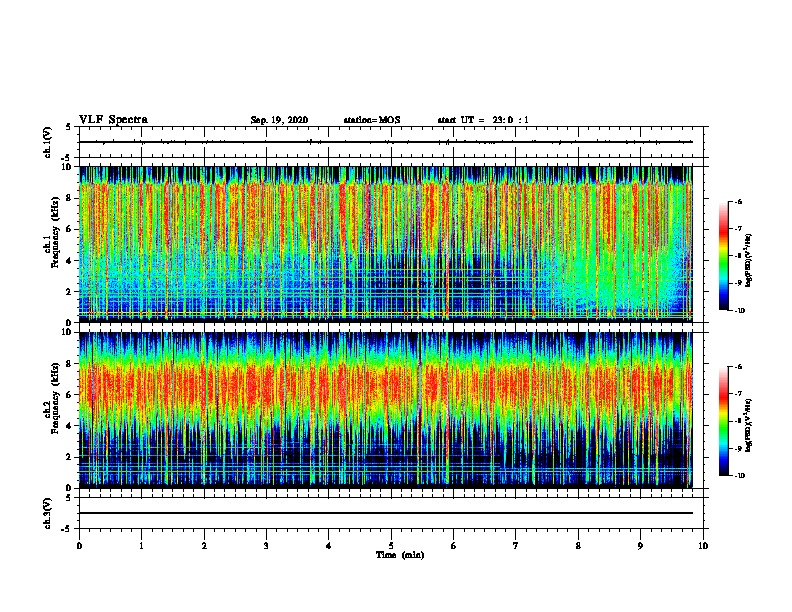Click the "4" tick on the time axis

point(329,546)
